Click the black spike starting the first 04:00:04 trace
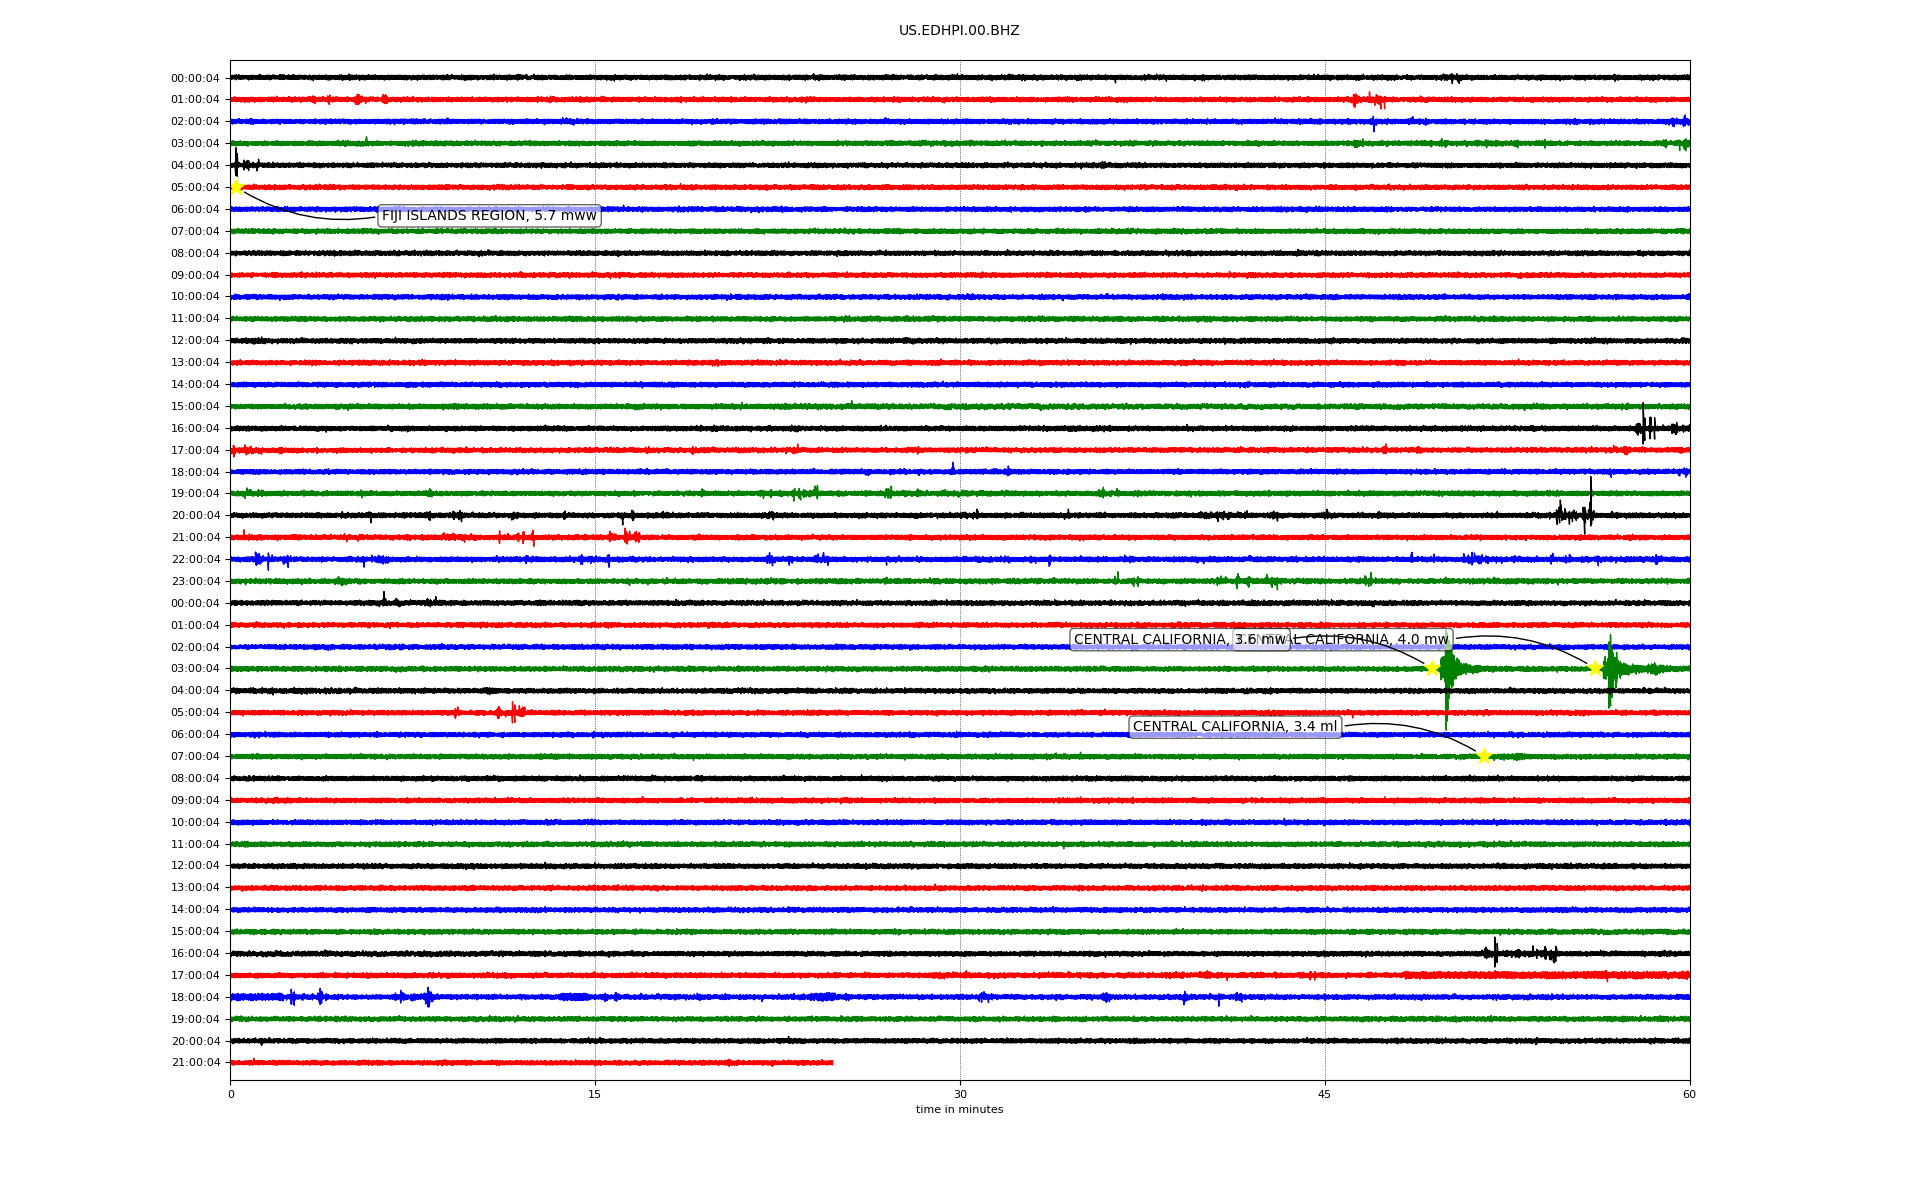Image resolution: width=1920 pixels, height=1200 pixels. point(236,163)
